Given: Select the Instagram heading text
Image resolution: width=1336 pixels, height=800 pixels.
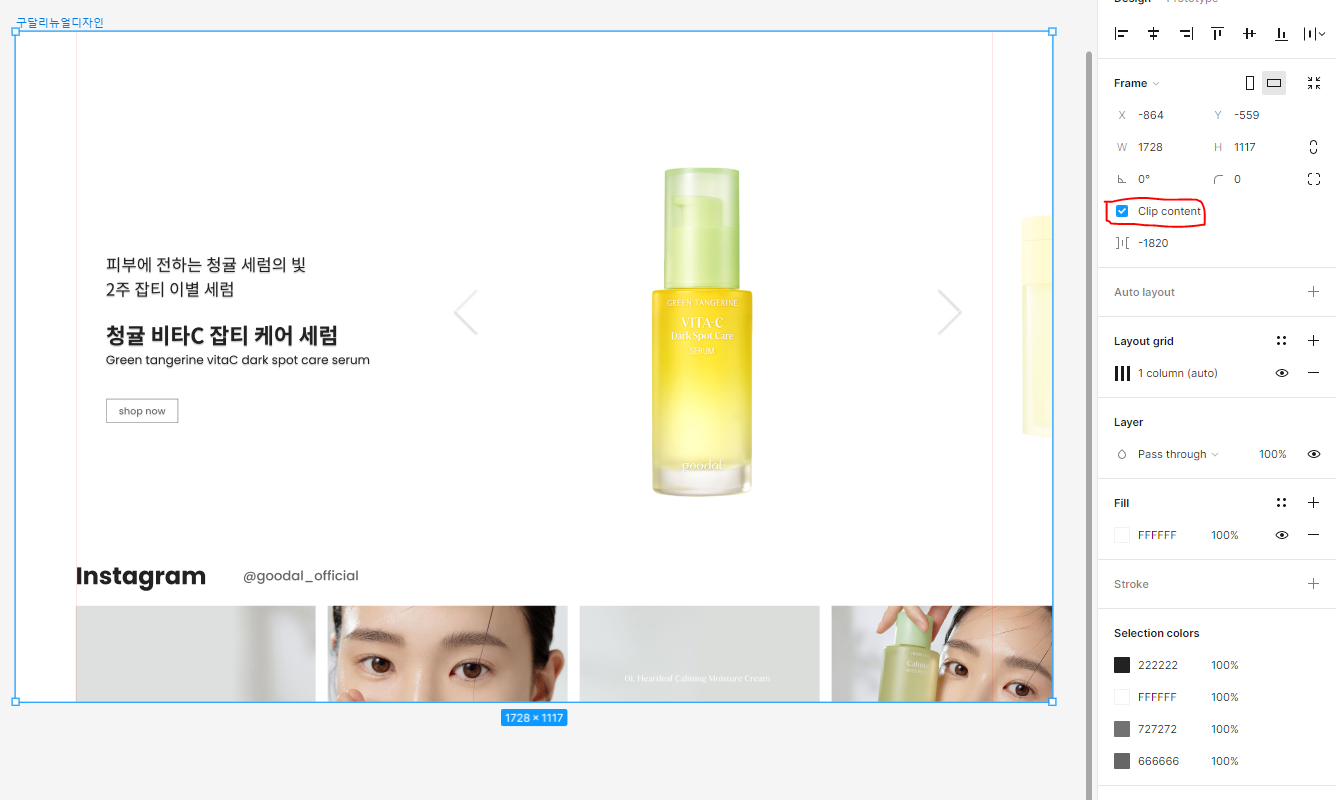Looking at the screenshot, I should [x=141, y=577].
